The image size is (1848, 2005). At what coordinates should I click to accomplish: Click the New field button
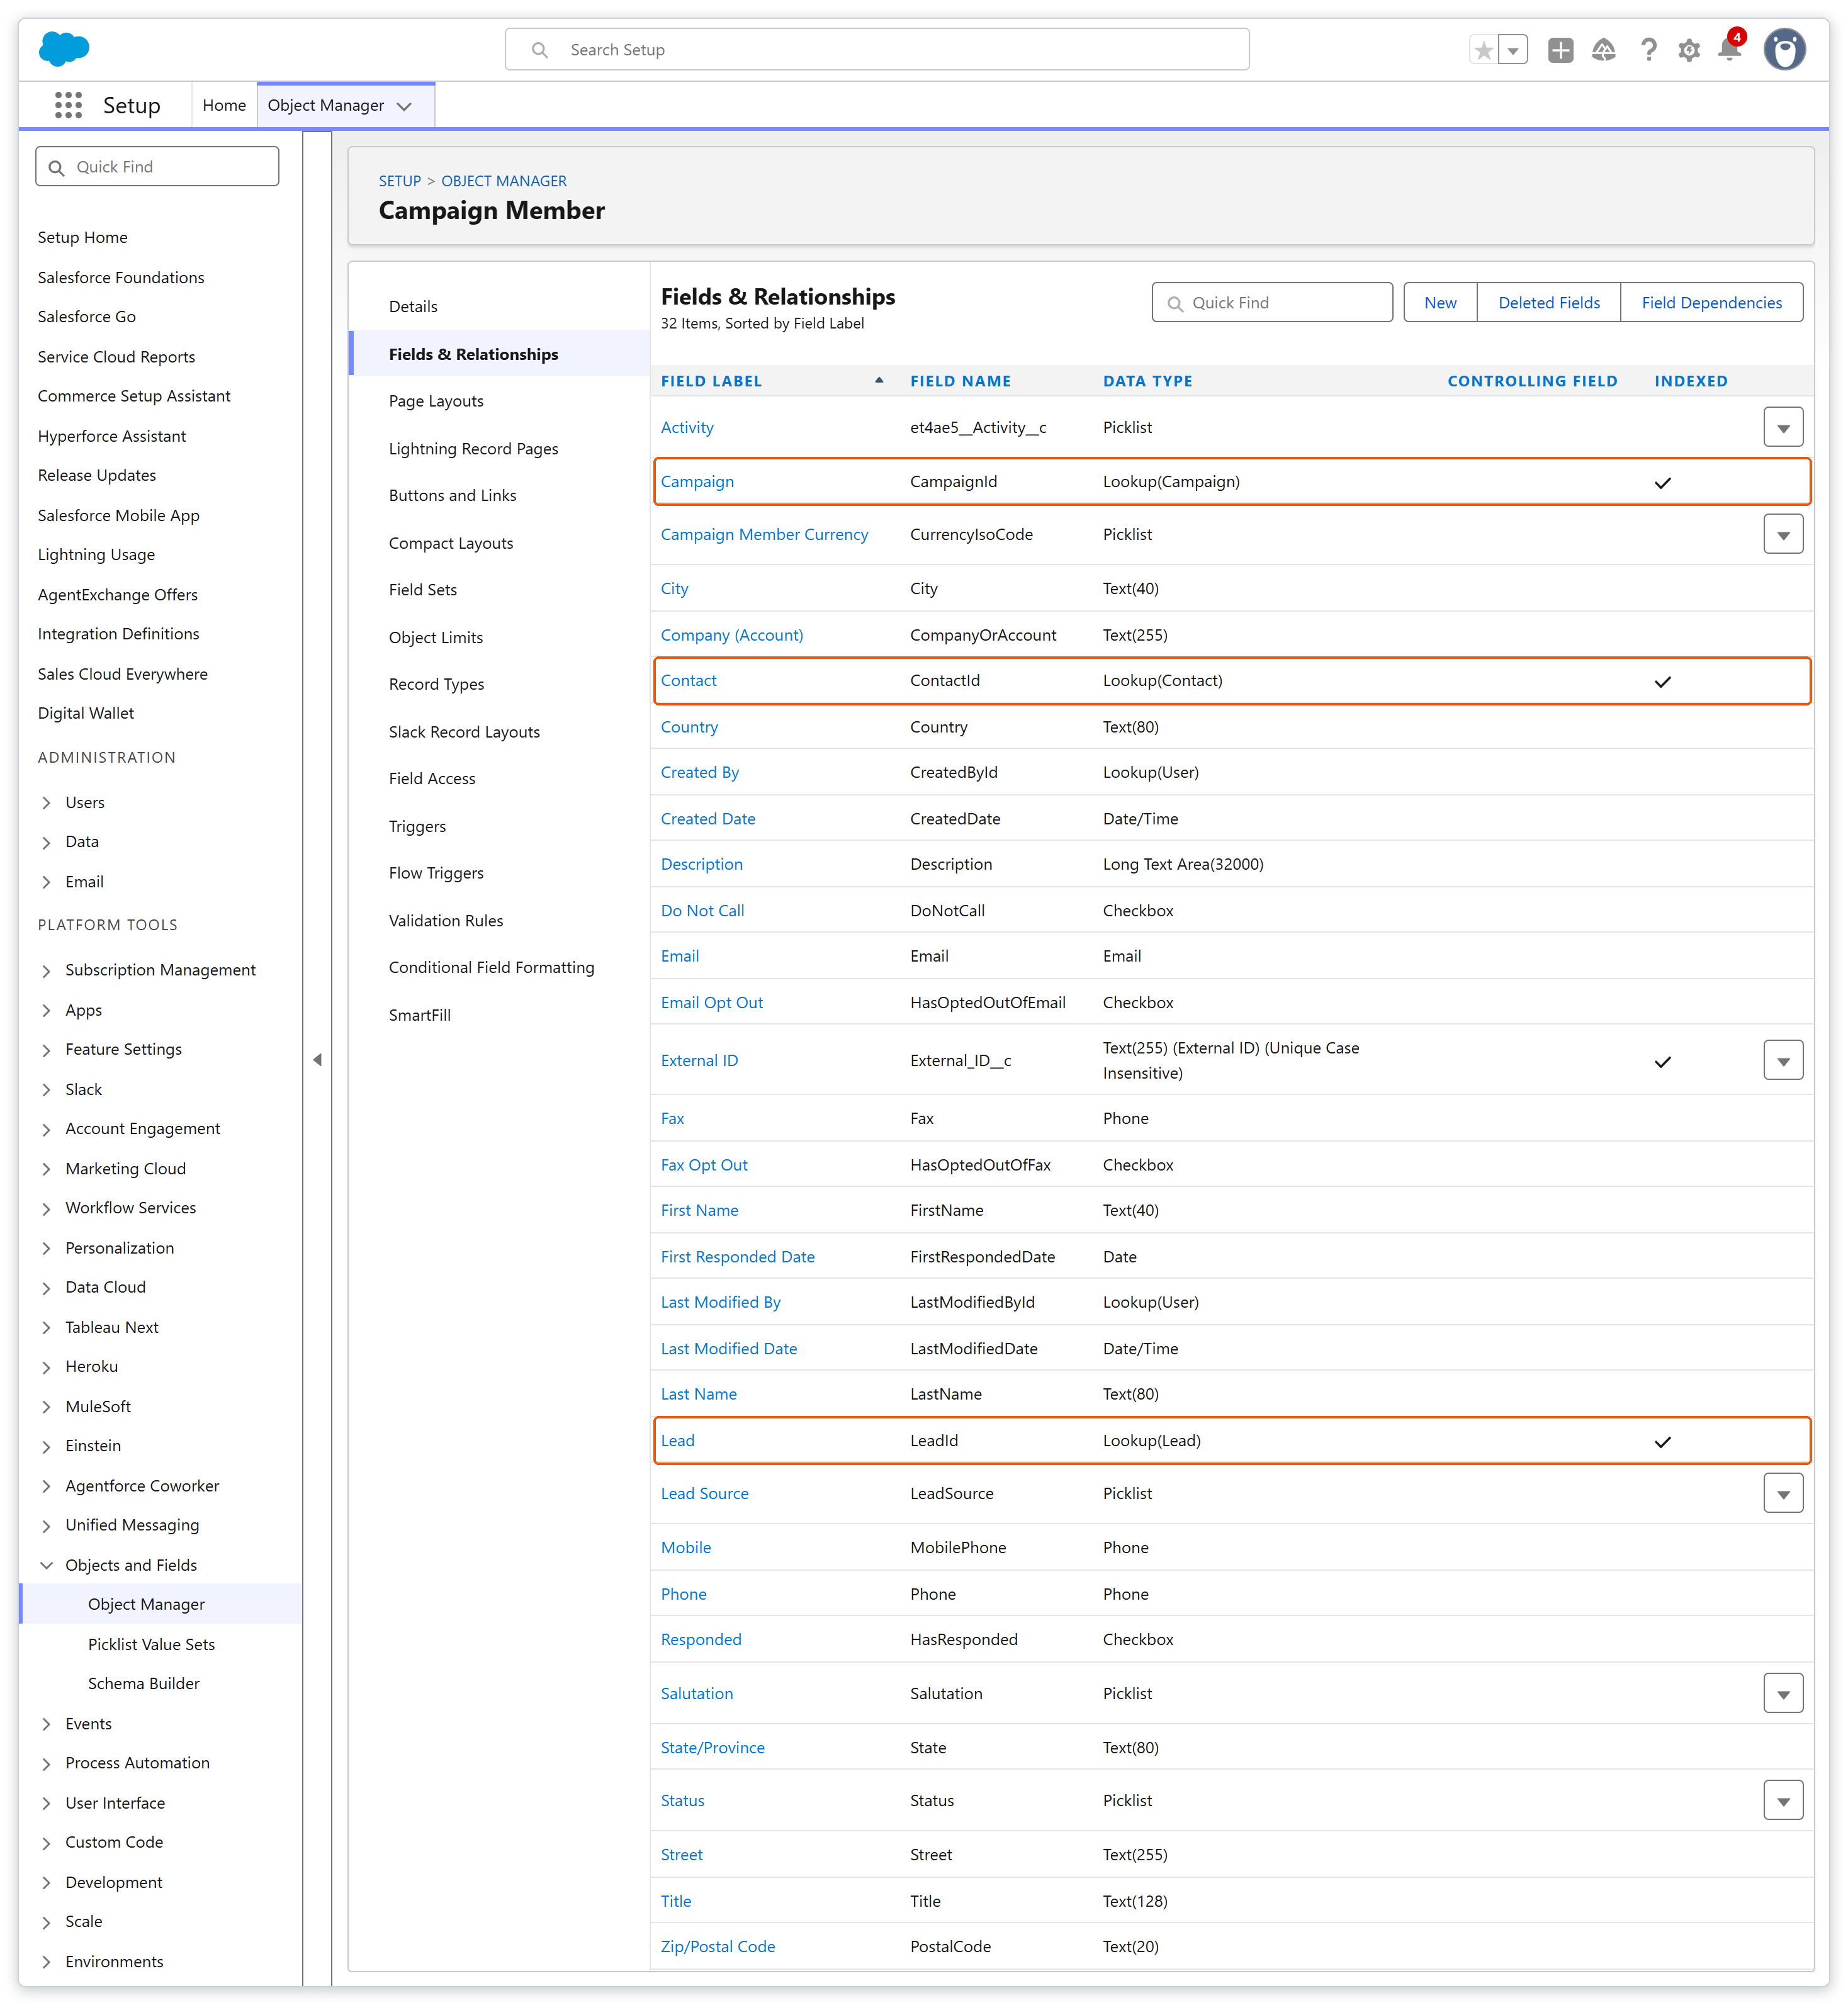click(1440, 302)
